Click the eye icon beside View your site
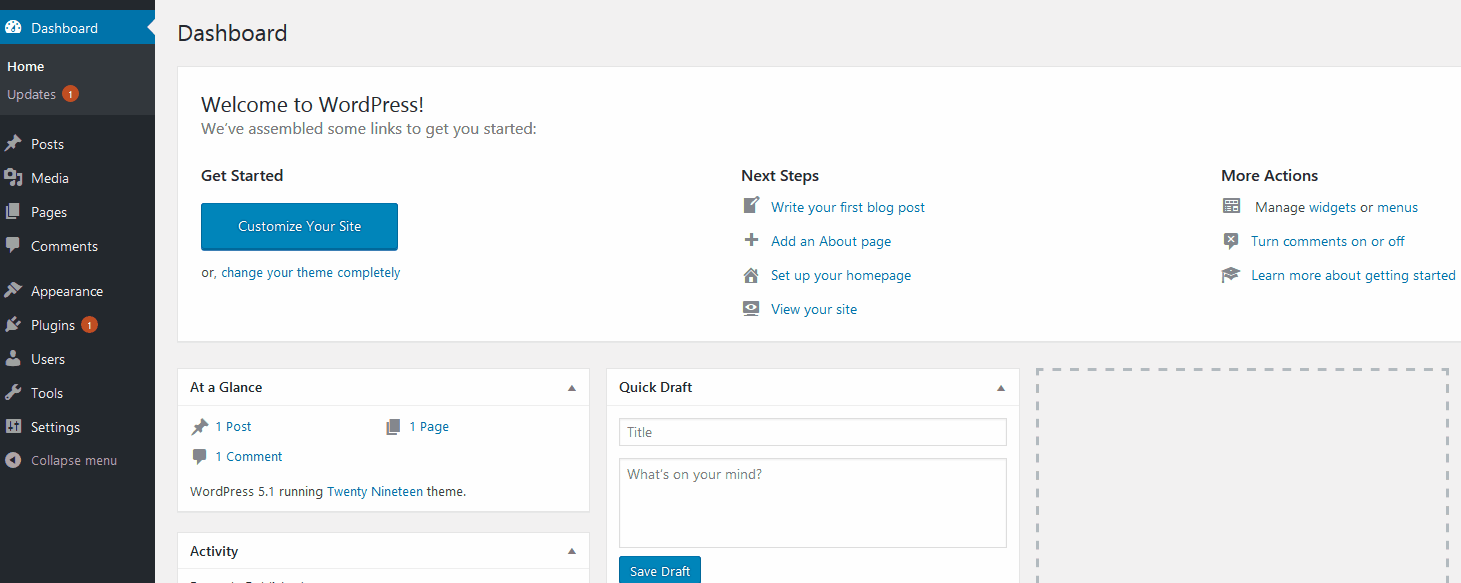The image size is (1461, 583). [751, 309]
